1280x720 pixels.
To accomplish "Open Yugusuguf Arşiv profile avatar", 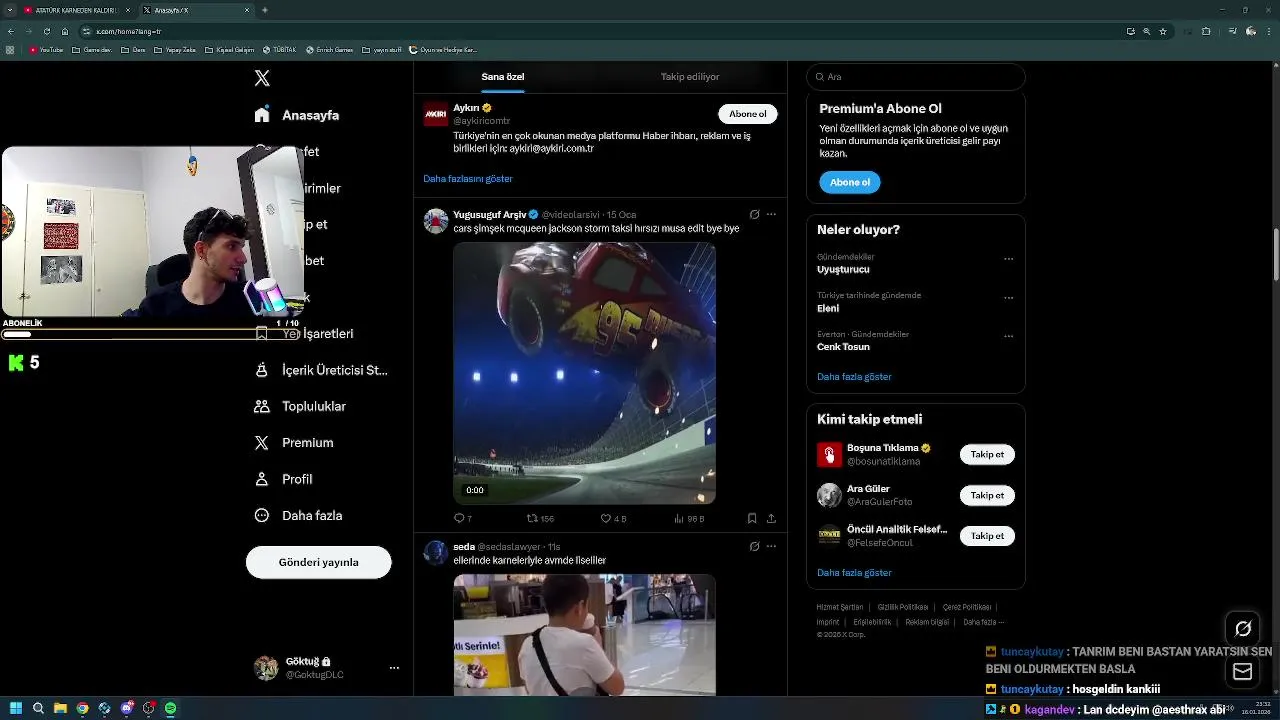I will coord(436,221).
